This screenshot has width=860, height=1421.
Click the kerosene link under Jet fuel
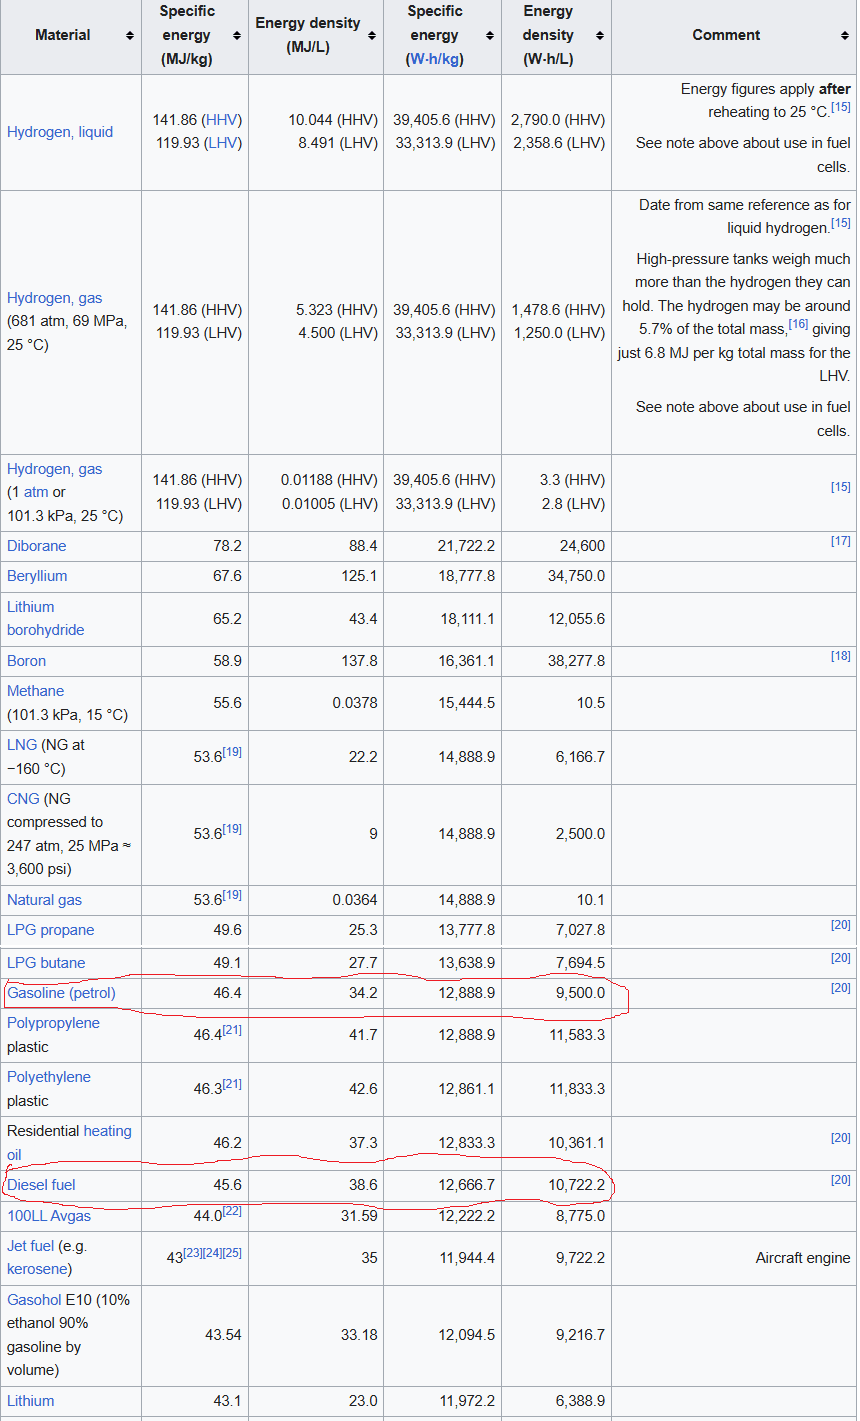[38, 1269]
